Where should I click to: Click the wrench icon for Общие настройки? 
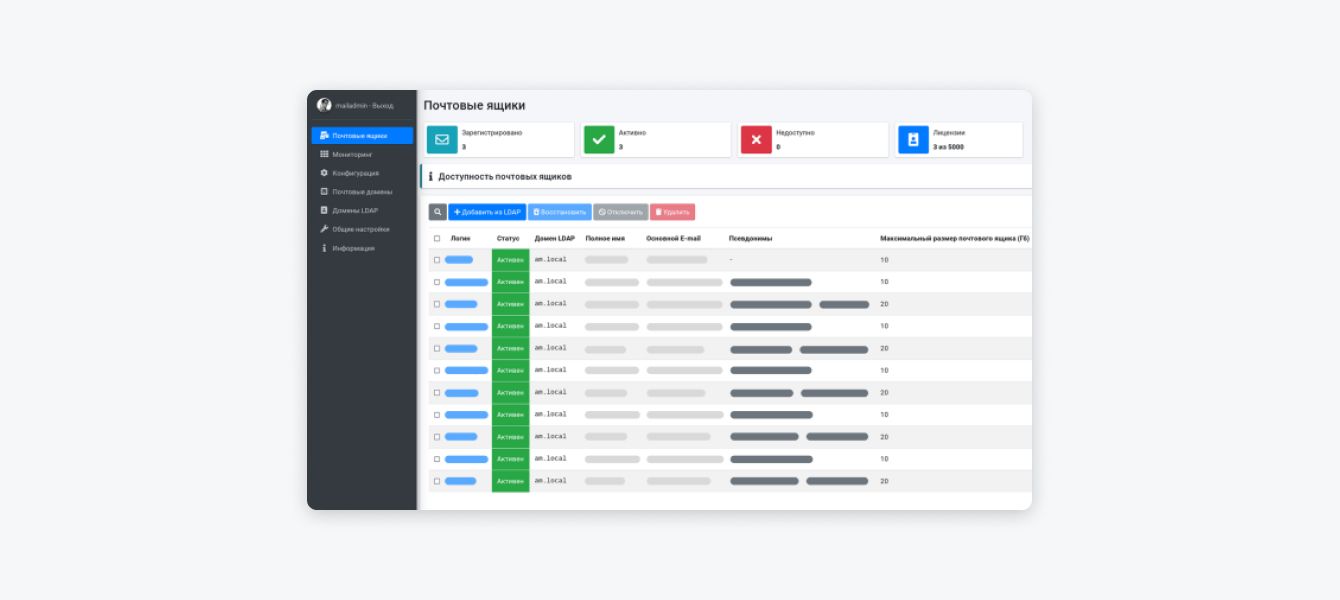click(x=324, y=229)
